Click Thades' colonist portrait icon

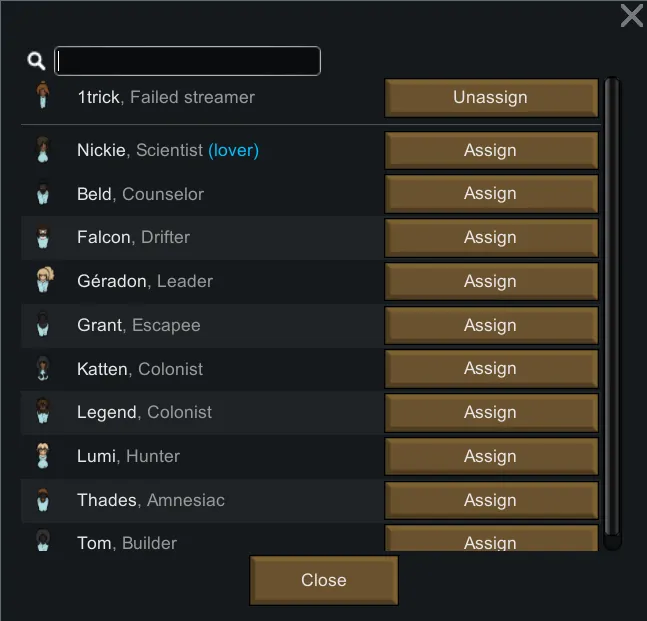[x=42, y=500]
